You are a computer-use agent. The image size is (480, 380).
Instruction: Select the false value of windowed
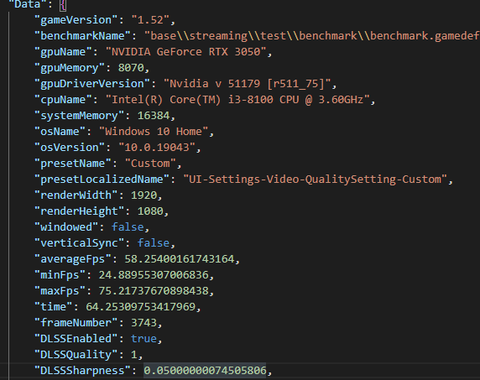(128, 228)
